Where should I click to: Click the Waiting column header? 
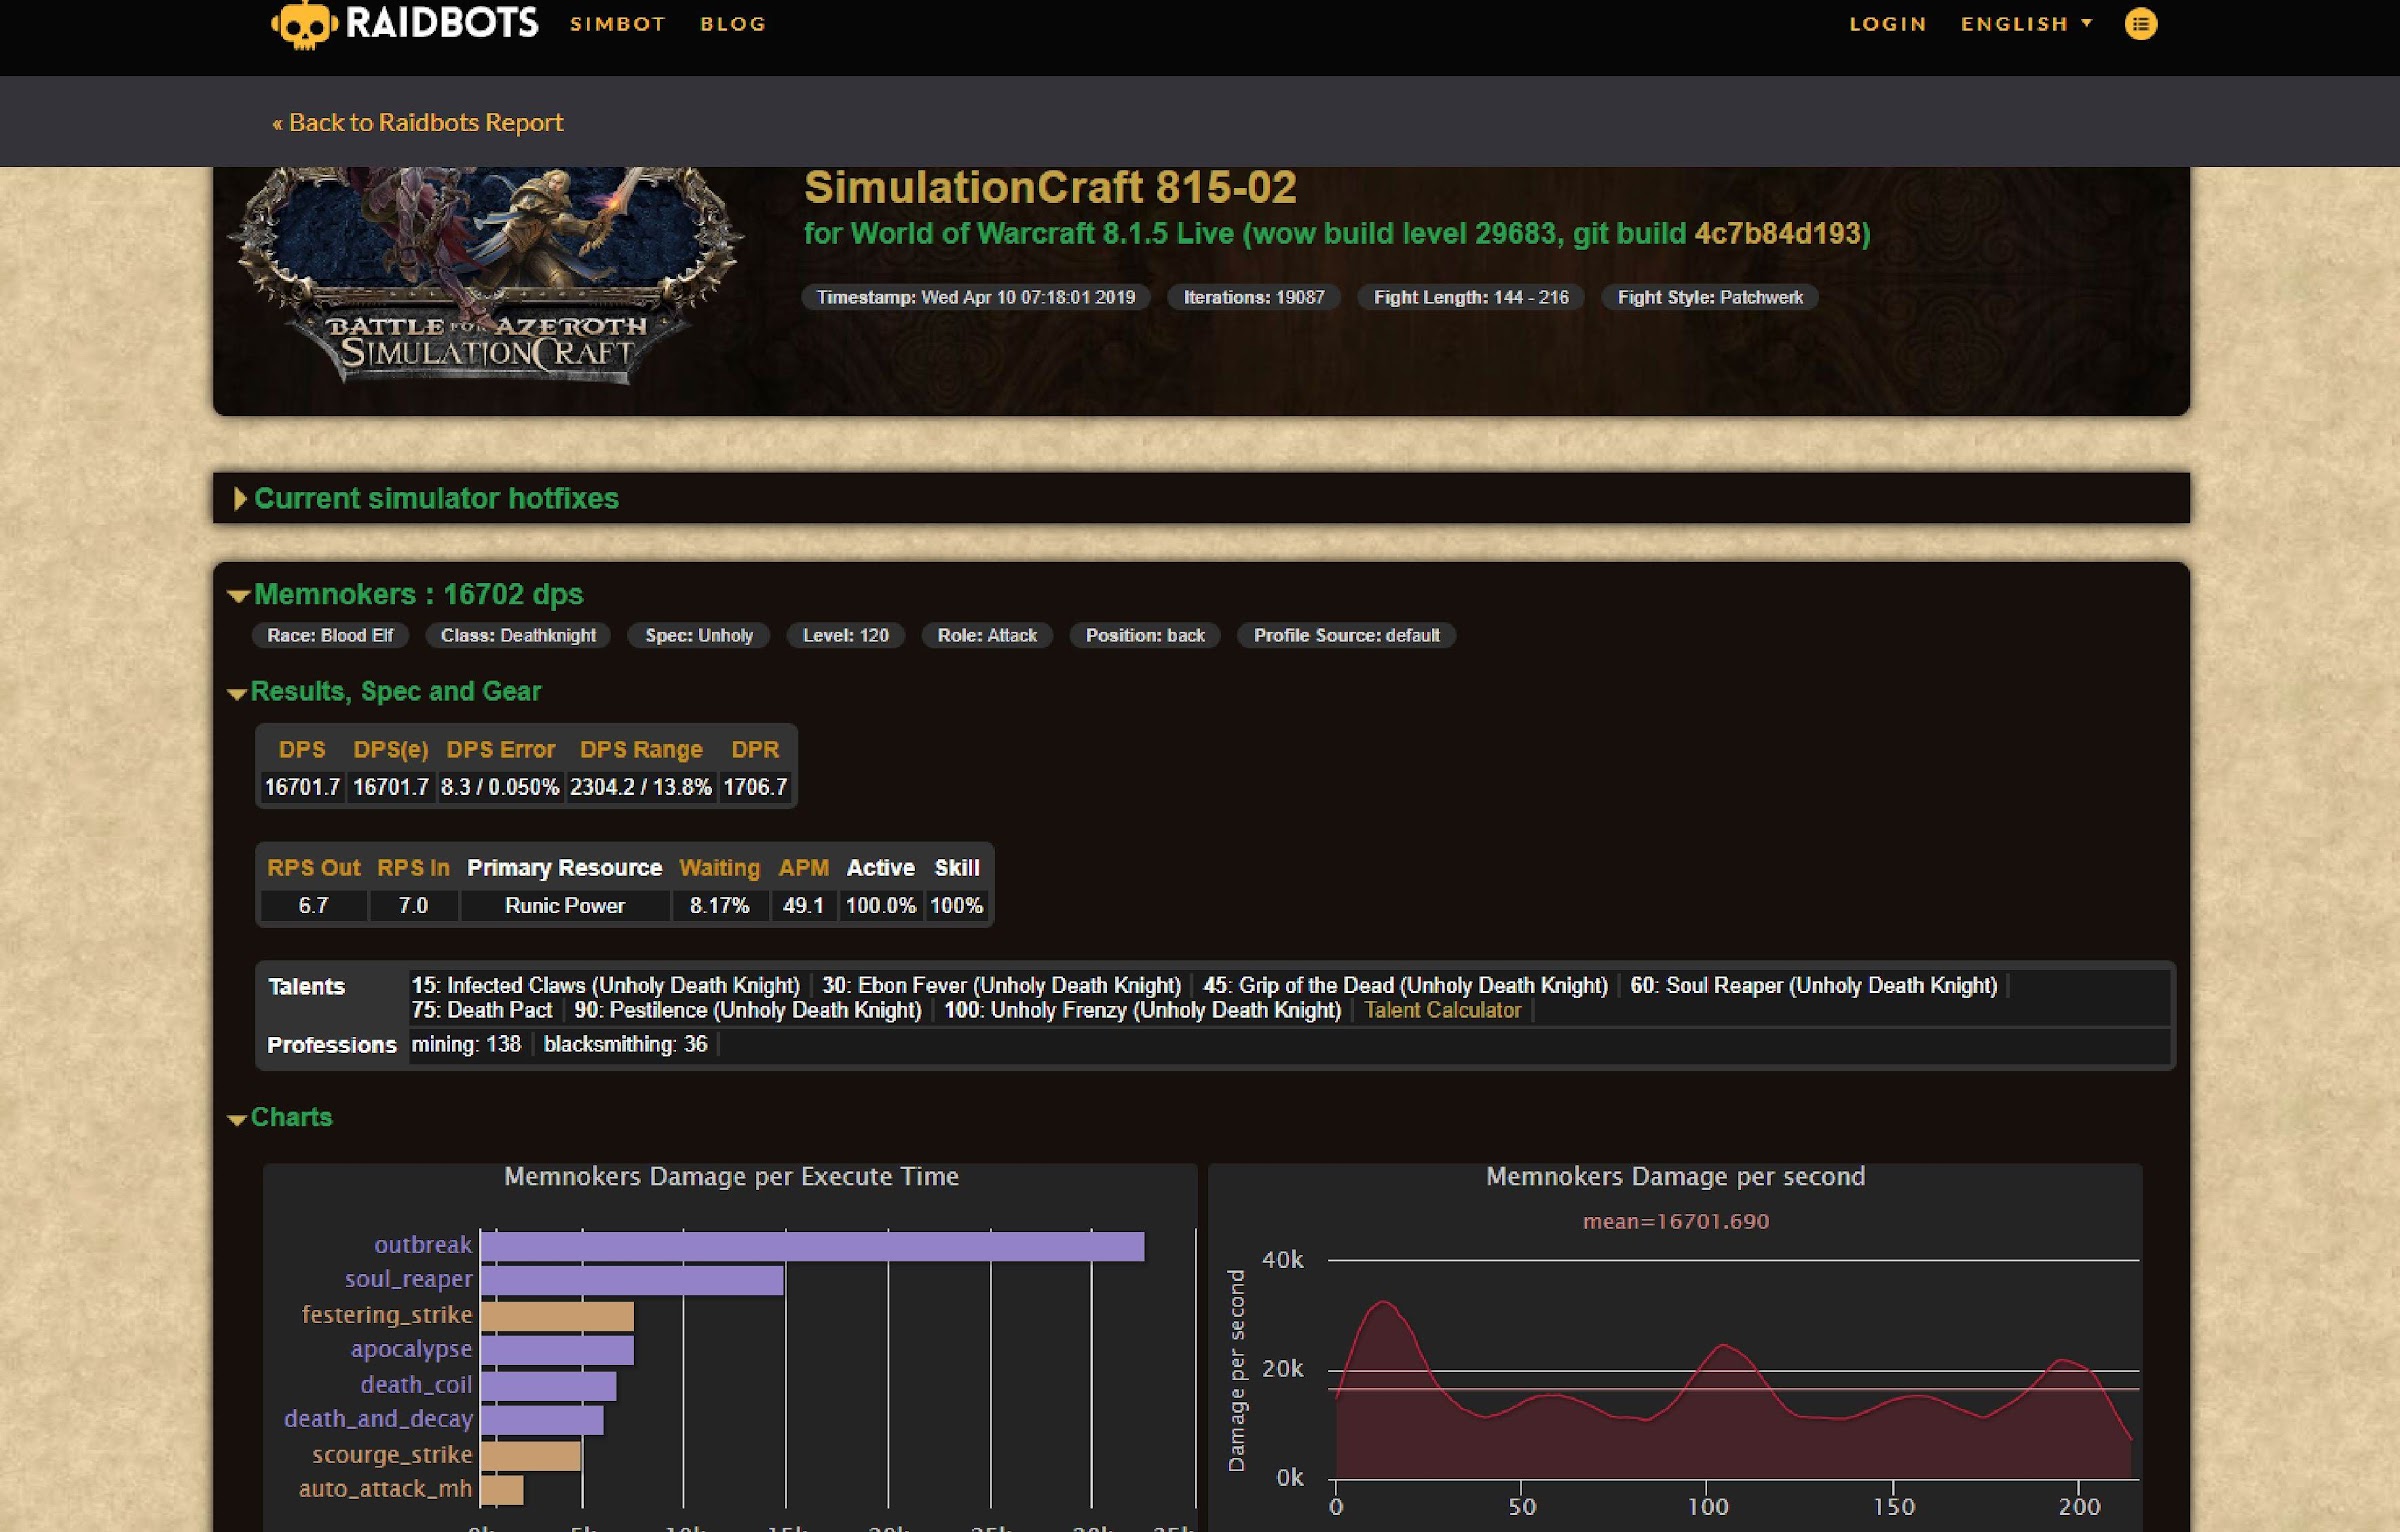coord(719,867)
